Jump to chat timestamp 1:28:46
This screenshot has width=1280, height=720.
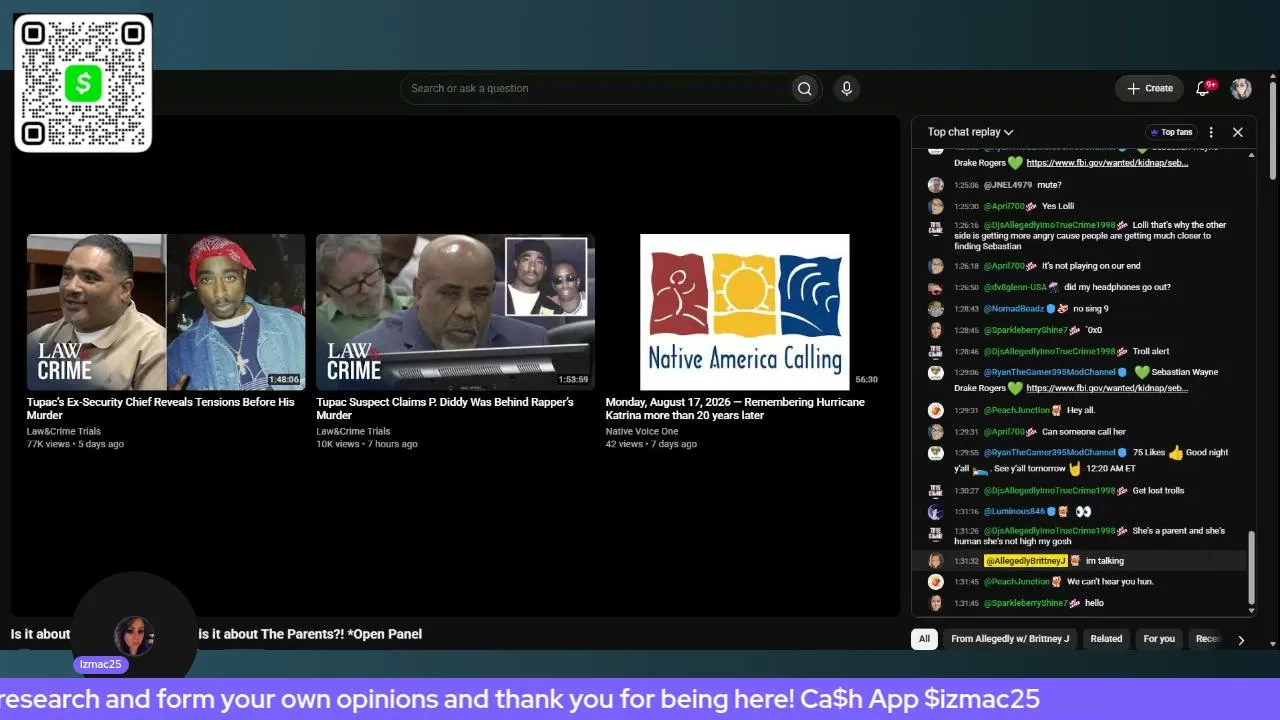[x=965, y=352]
